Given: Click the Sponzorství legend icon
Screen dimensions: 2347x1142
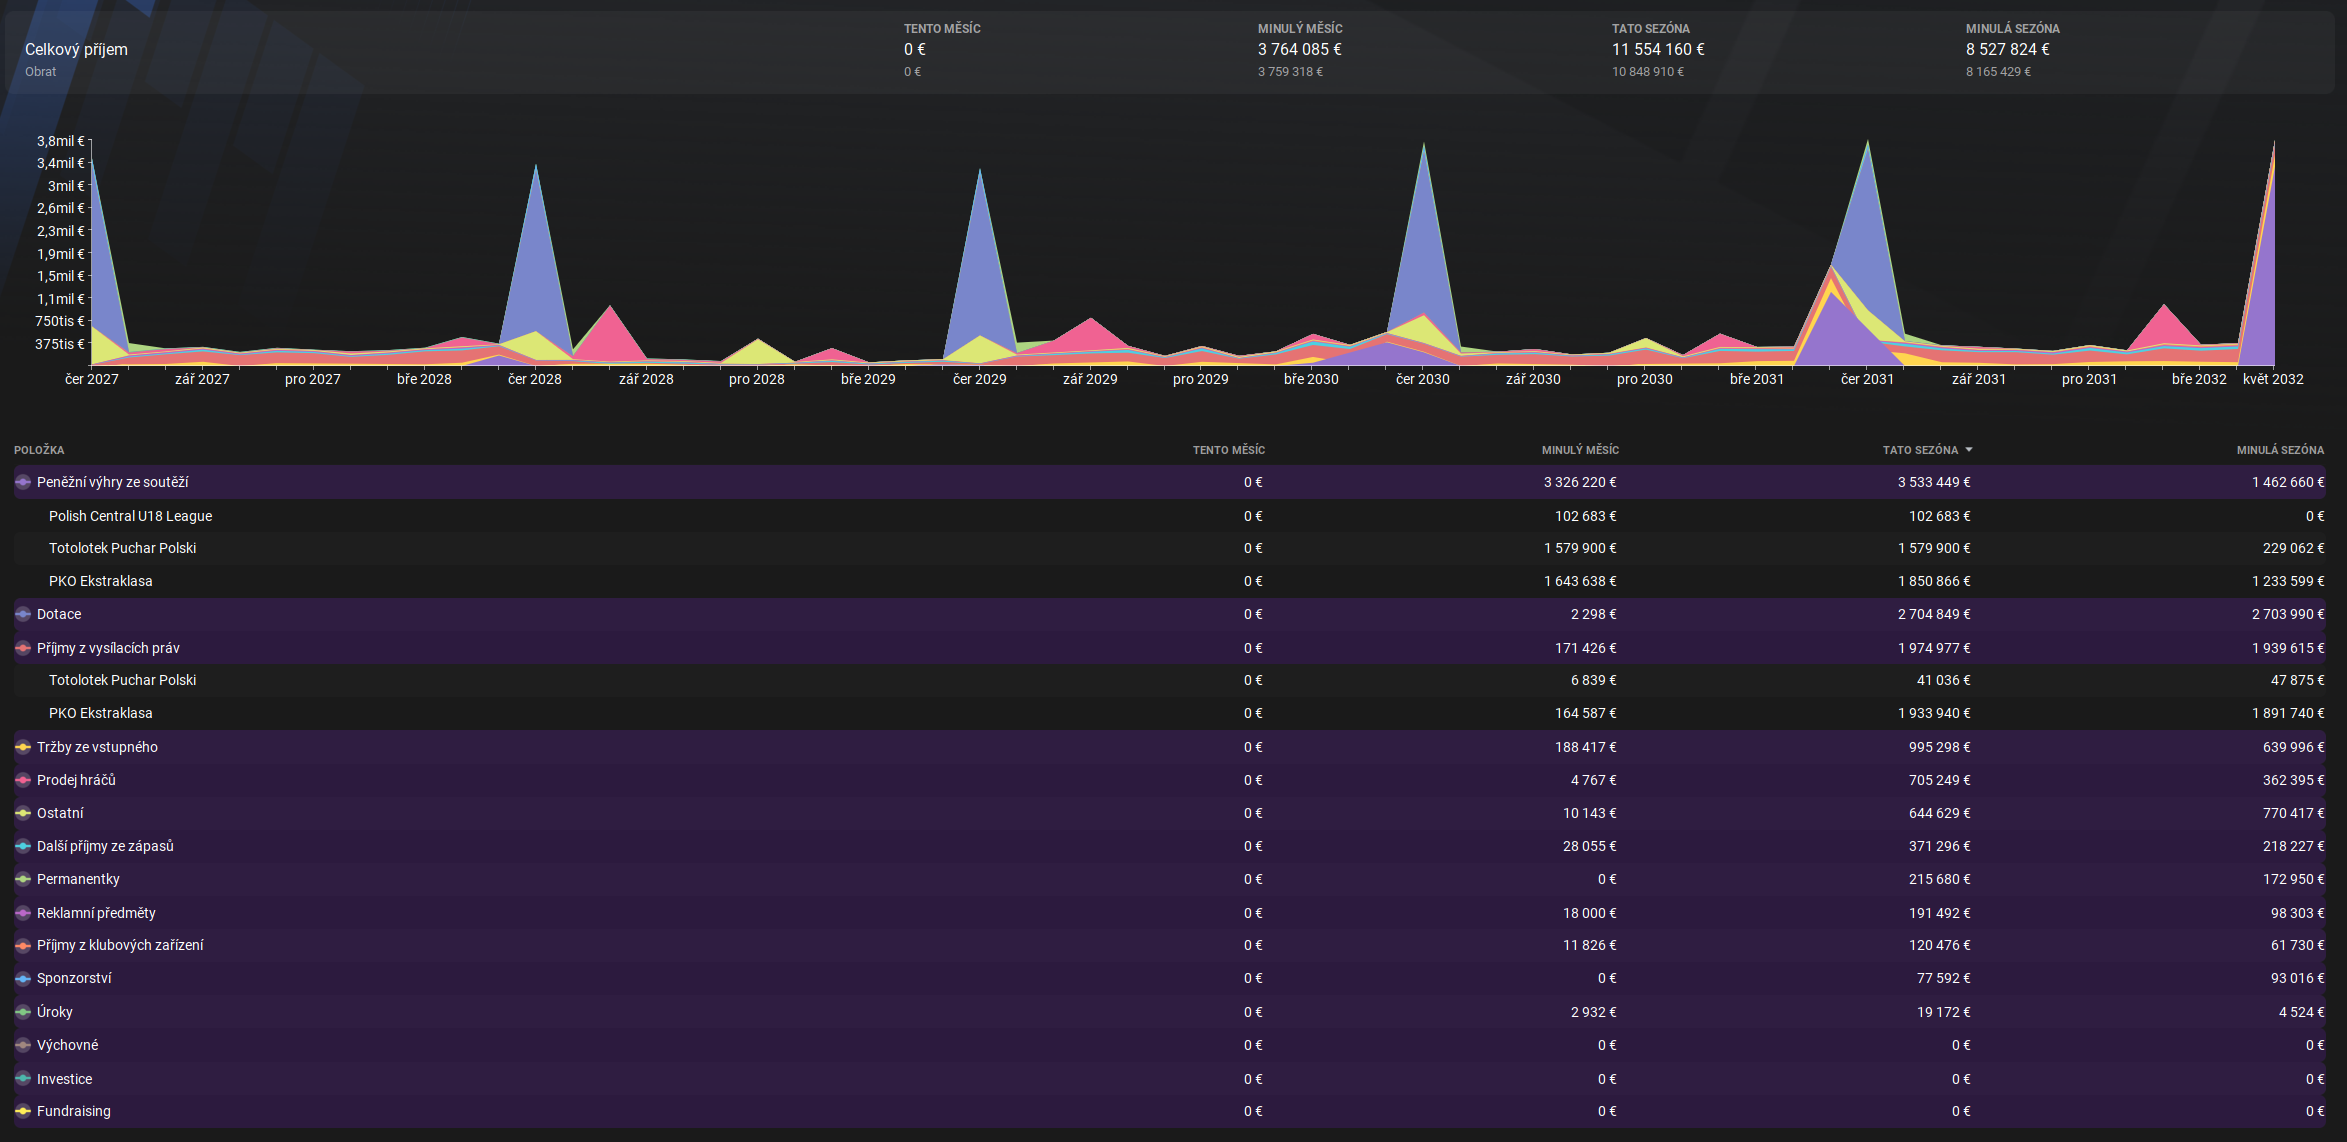Looking at the screenshot, I should (x=23, y=978).
